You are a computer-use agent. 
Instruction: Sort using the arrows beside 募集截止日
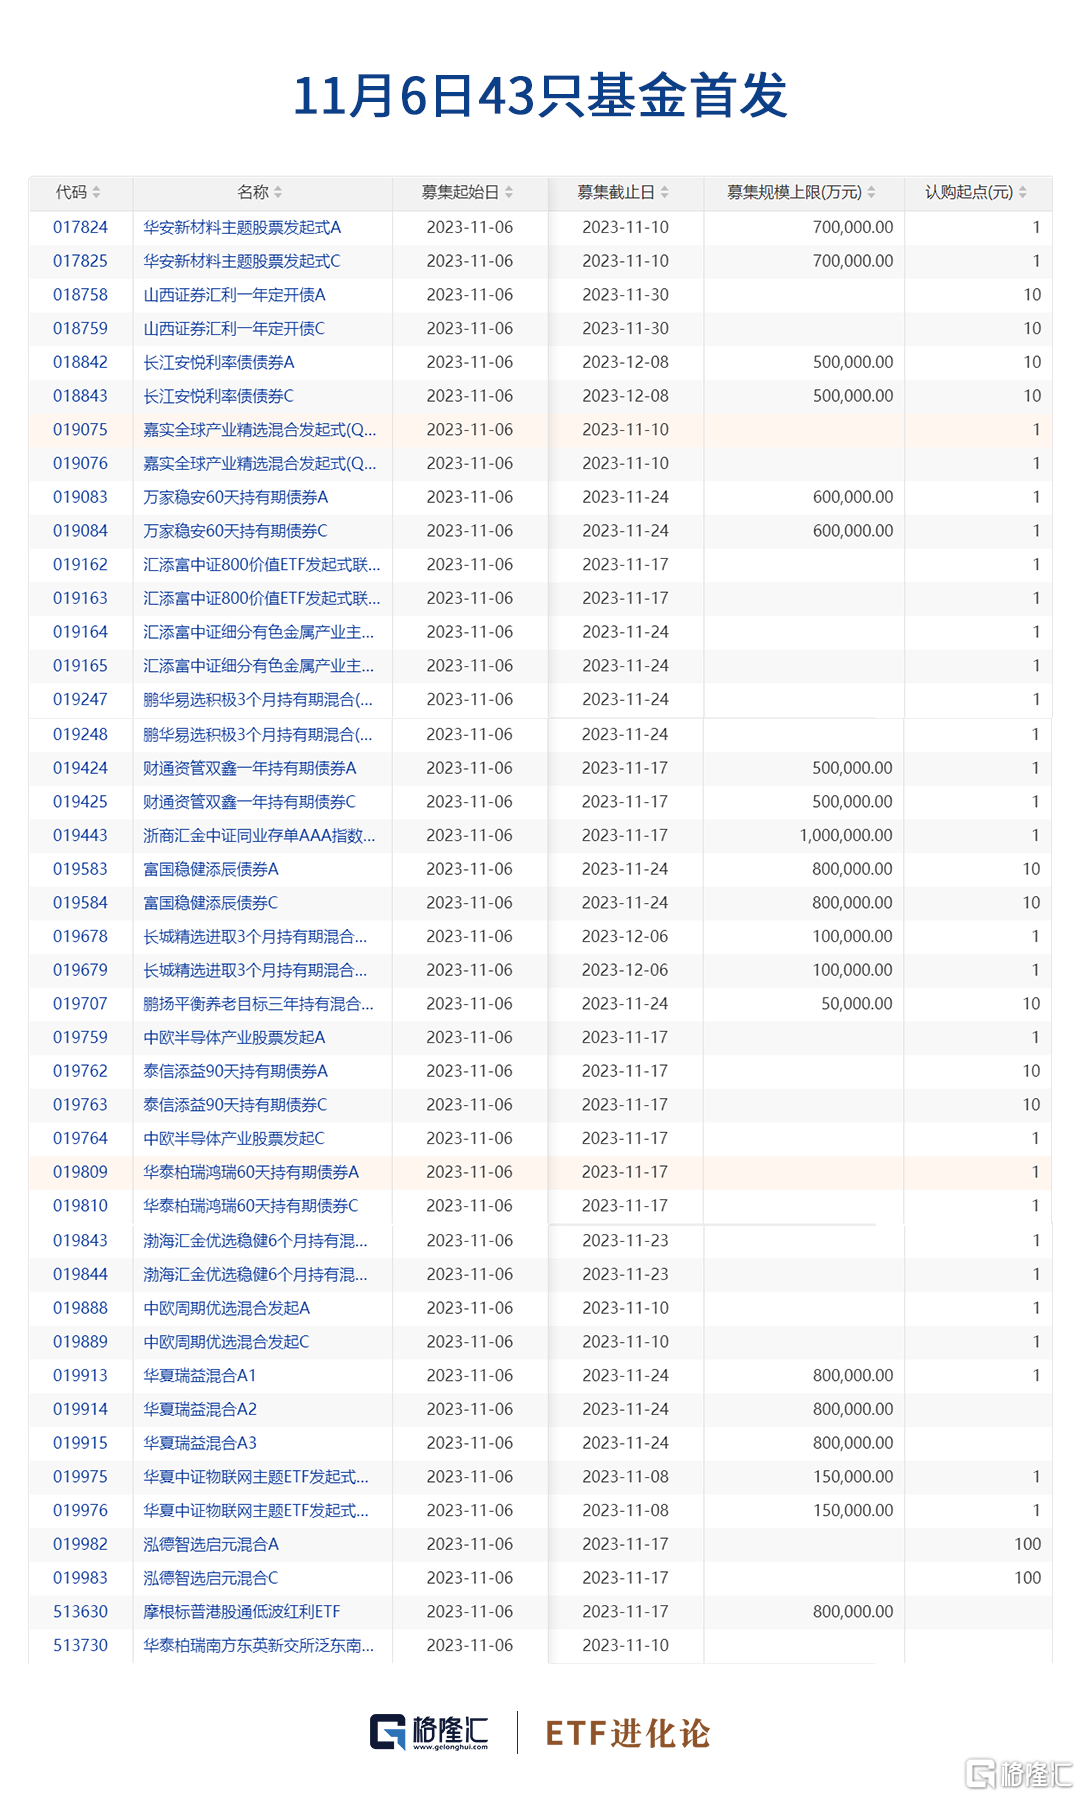tap(665, 192)
